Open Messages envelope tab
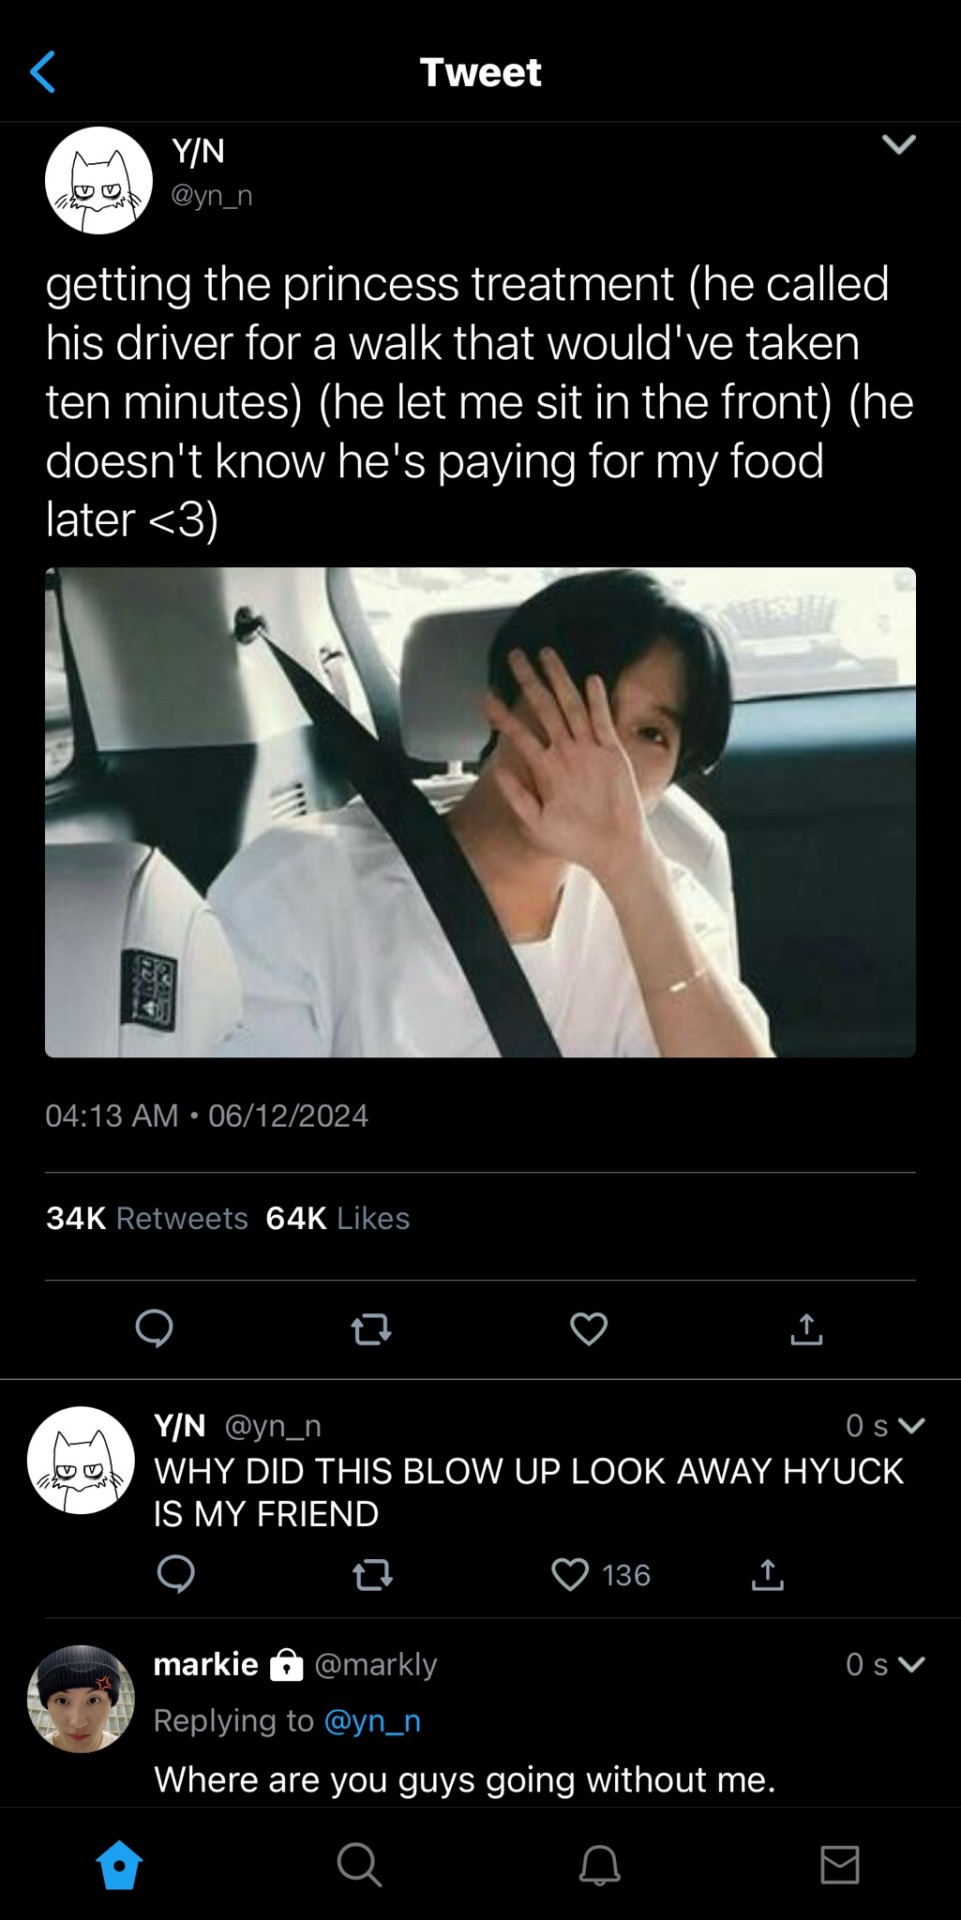The height and width of the screenshot is (1920, 961). pos(839,1865)
